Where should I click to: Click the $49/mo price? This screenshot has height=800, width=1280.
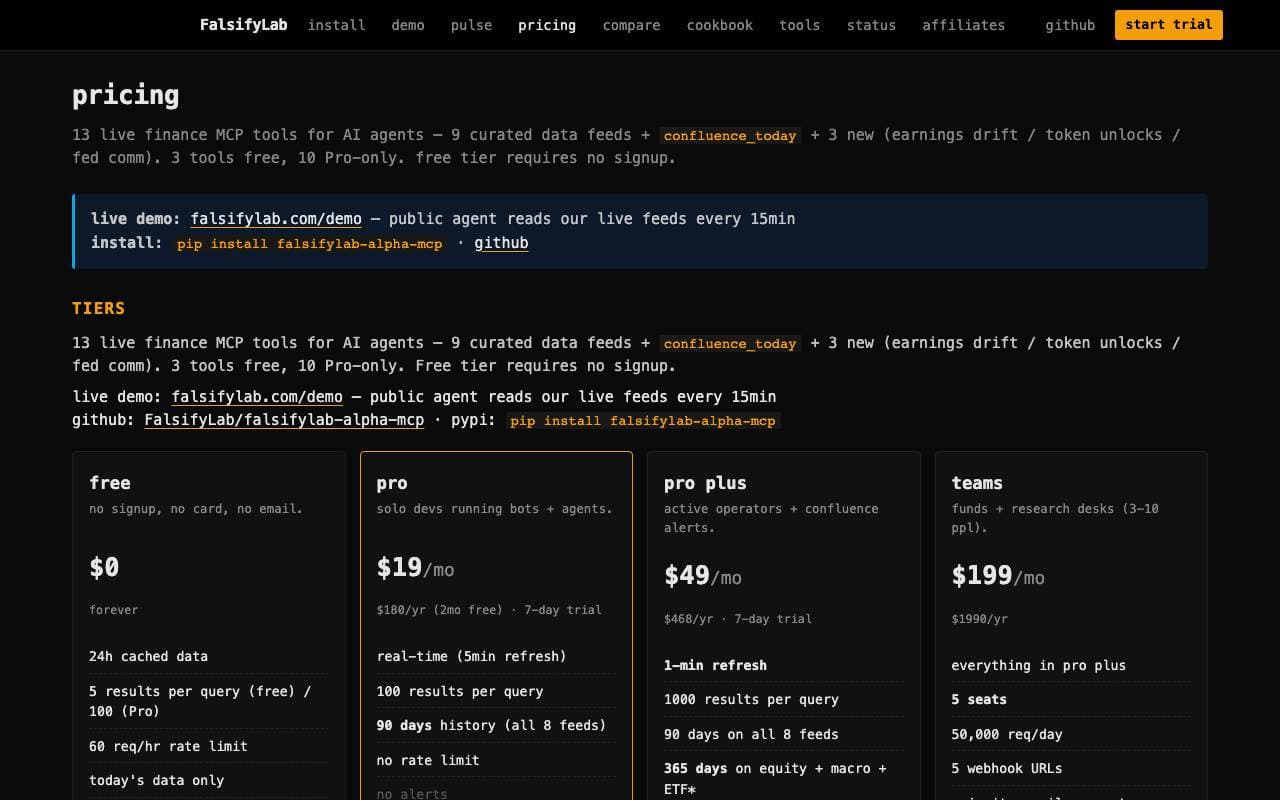pos(703,576)
